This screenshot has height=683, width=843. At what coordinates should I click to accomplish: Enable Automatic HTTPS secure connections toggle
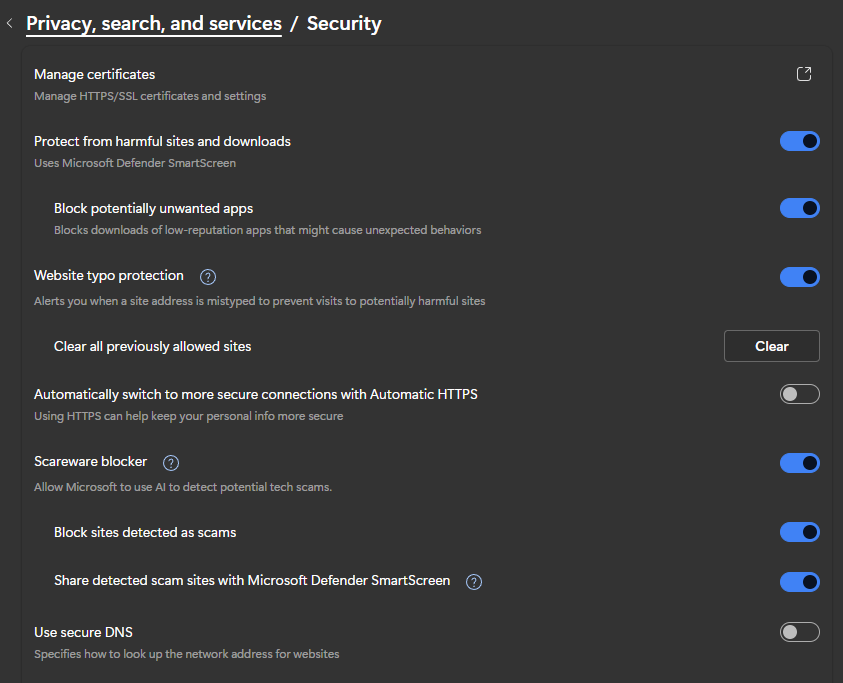click(799, 394)
